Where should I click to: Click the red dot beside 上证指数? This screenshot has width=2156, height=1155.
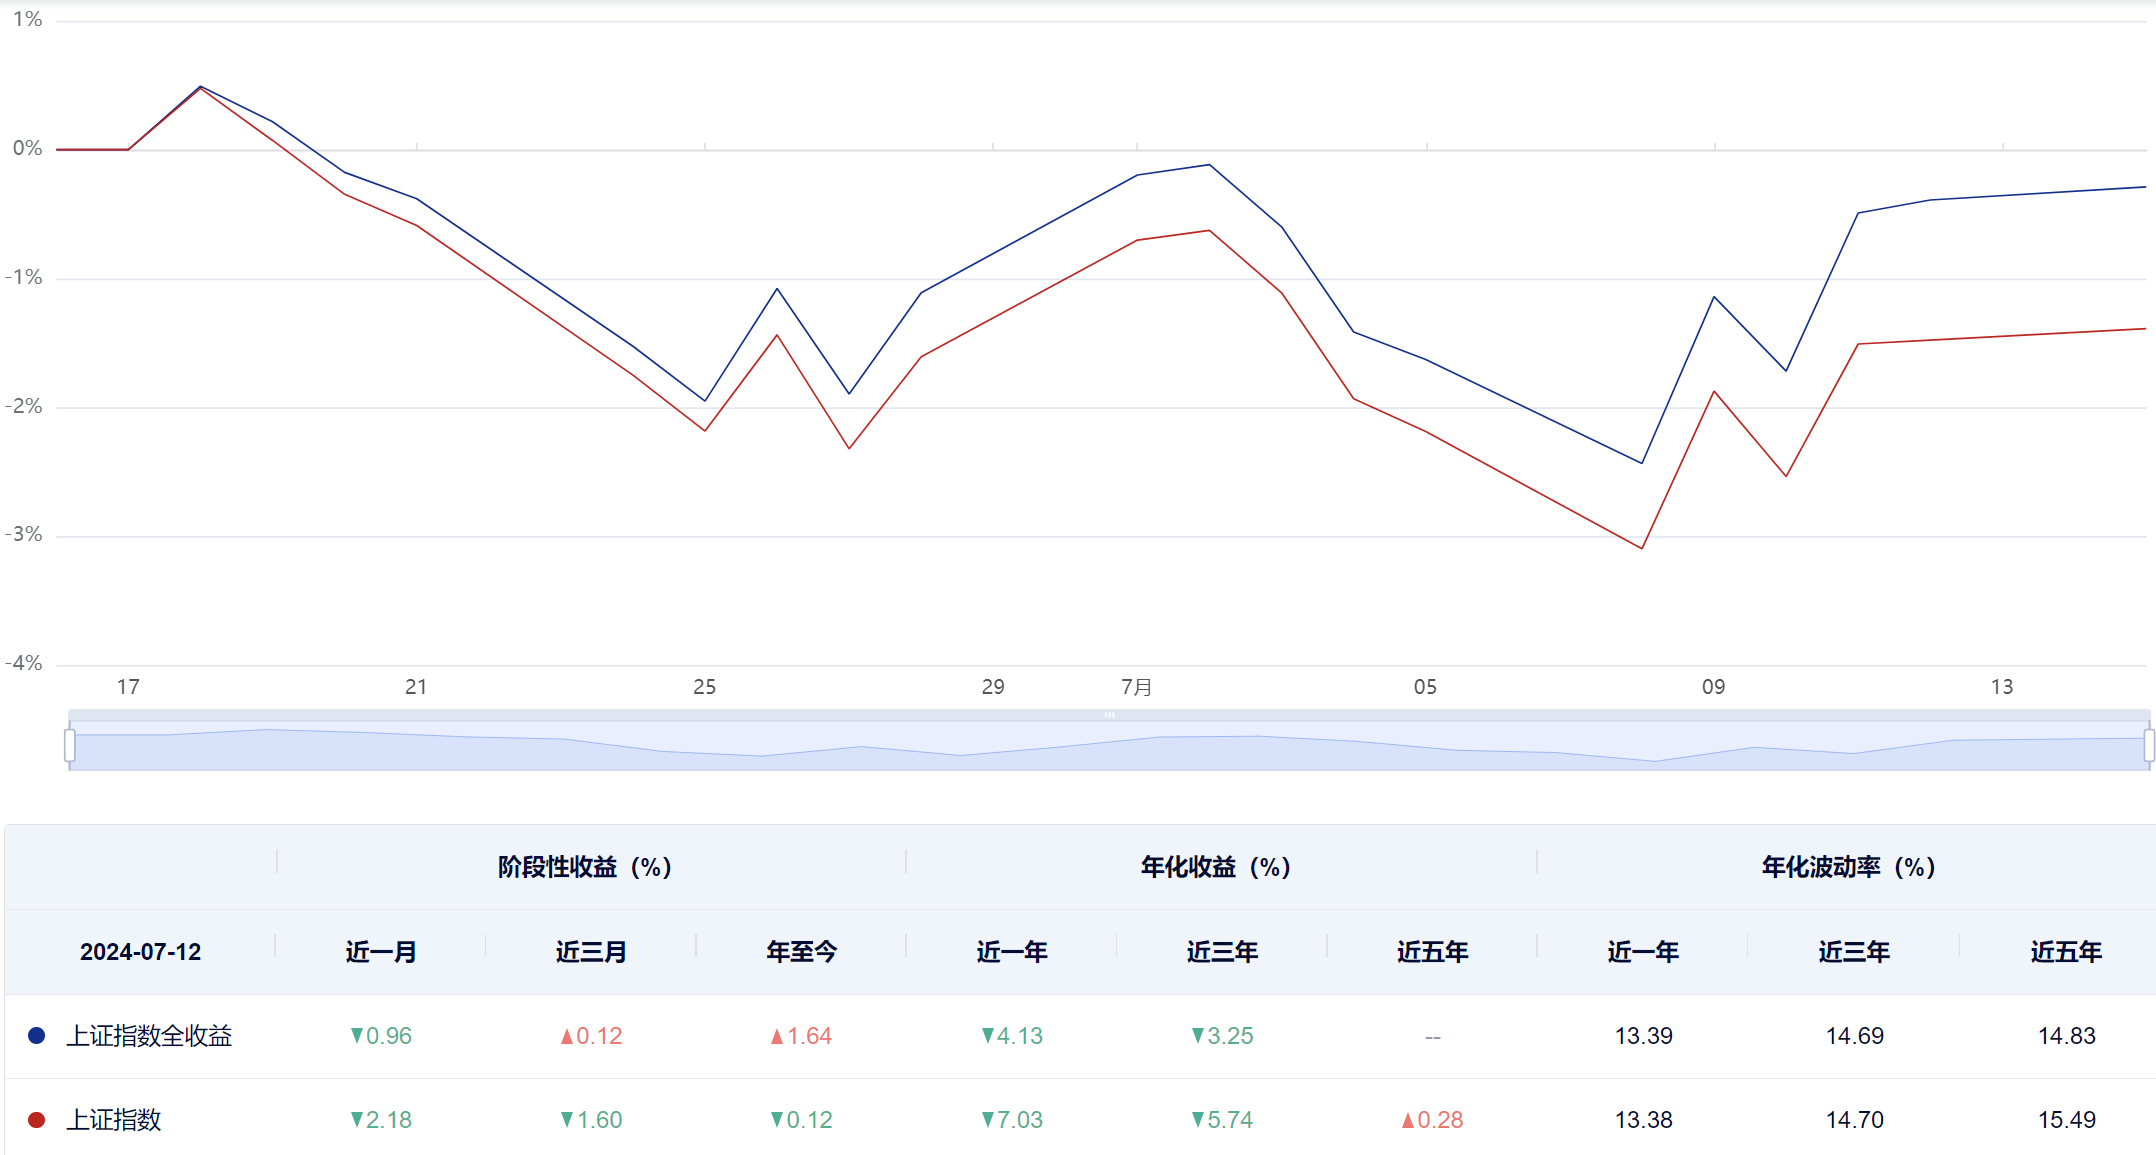[37, 1120]
